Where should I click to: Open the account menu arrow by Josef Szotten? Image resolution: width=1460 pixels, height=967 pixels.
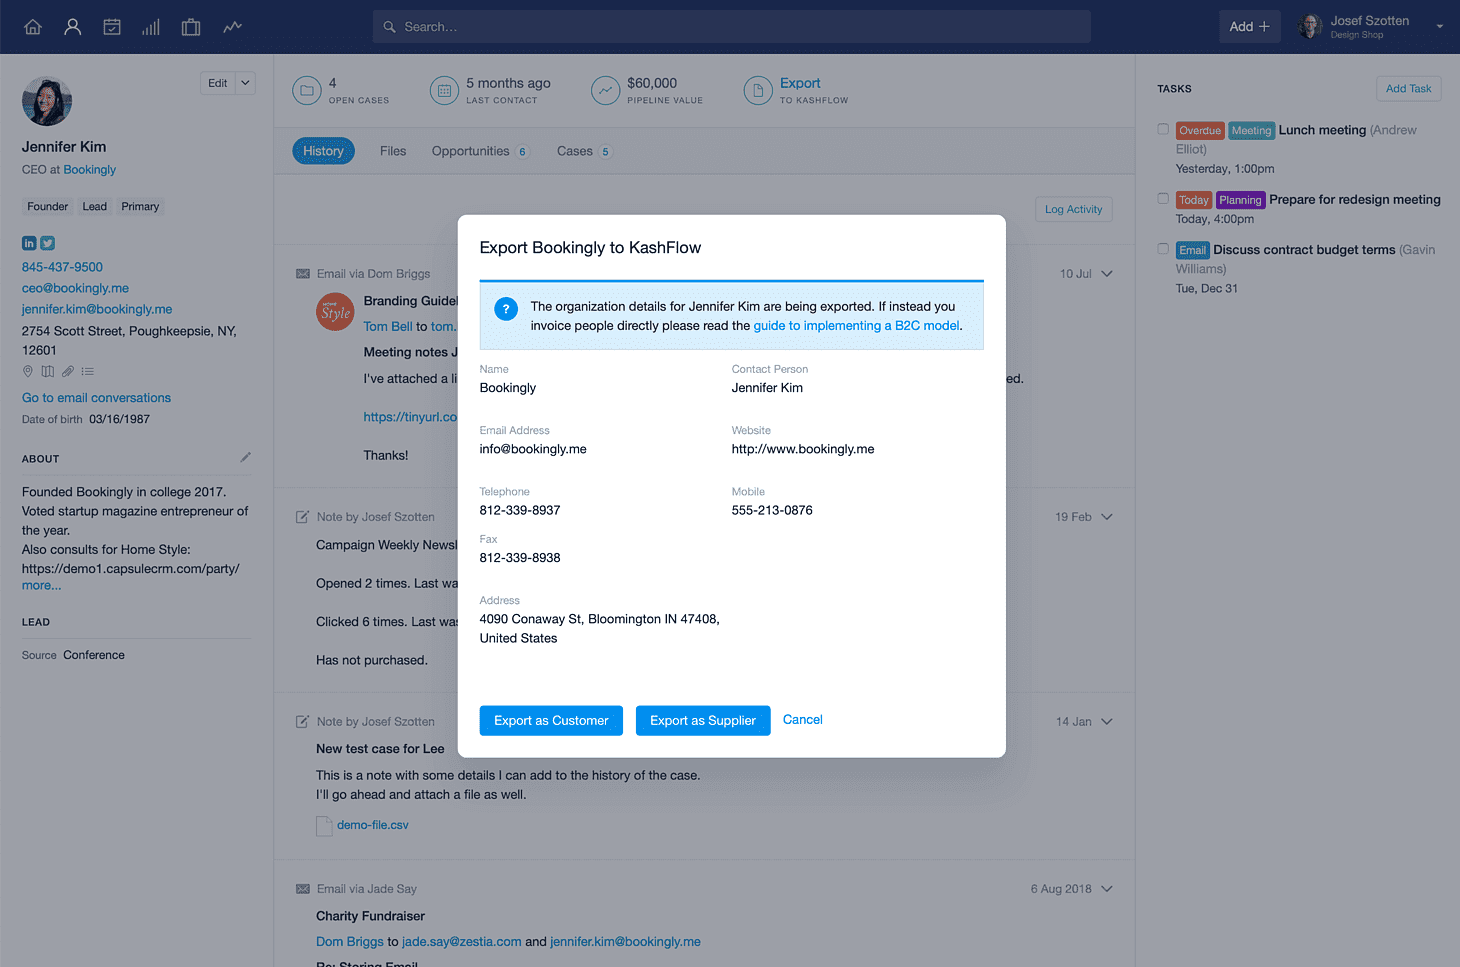tap(1440, 27)
